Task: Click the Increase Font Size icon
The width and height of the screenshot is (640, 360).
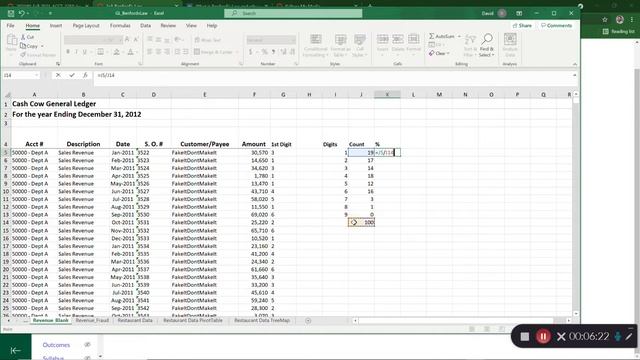Action: click(x=127, y=40)
